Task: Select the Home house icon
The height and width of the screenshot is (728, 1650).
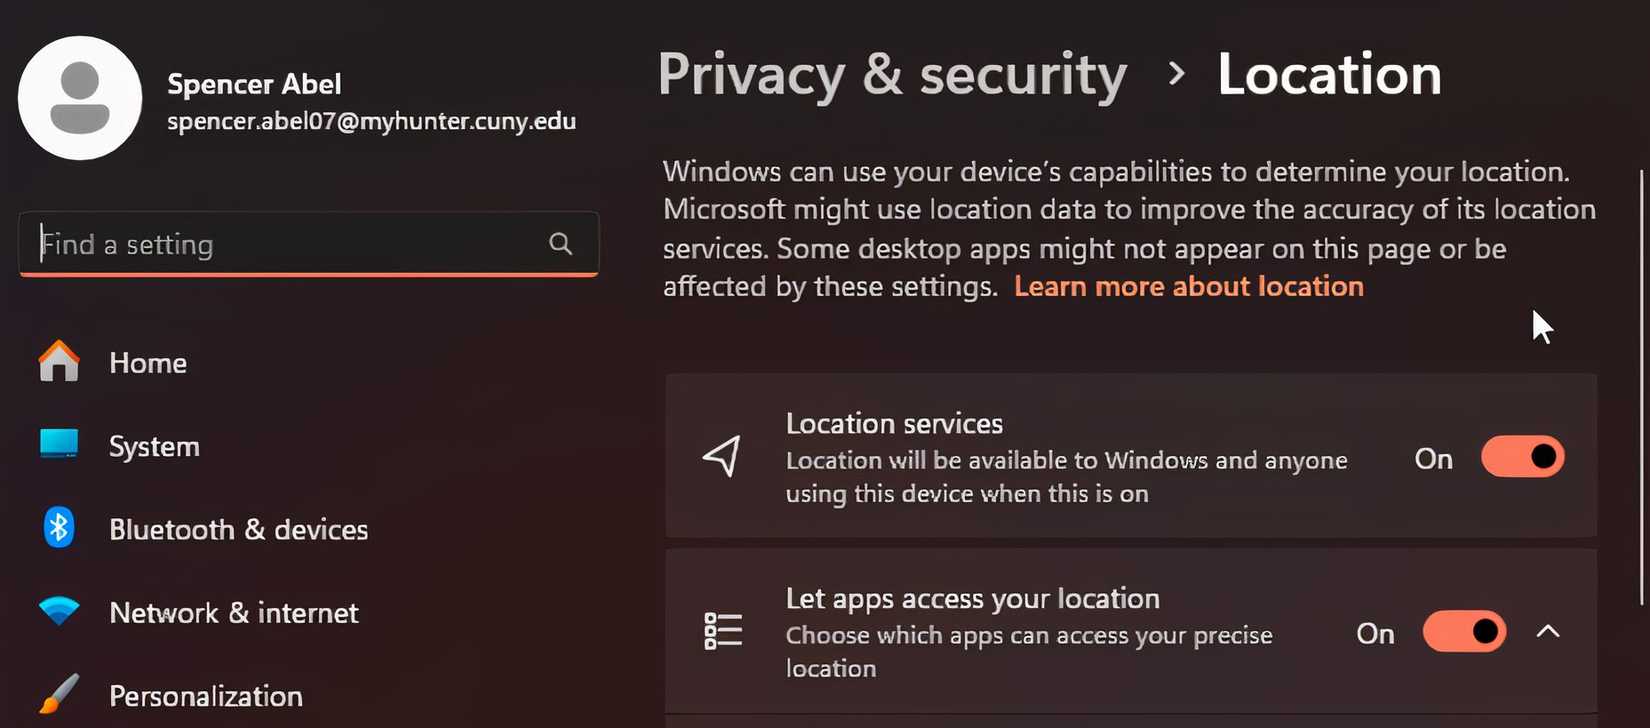Action: (x=59, y=362)
